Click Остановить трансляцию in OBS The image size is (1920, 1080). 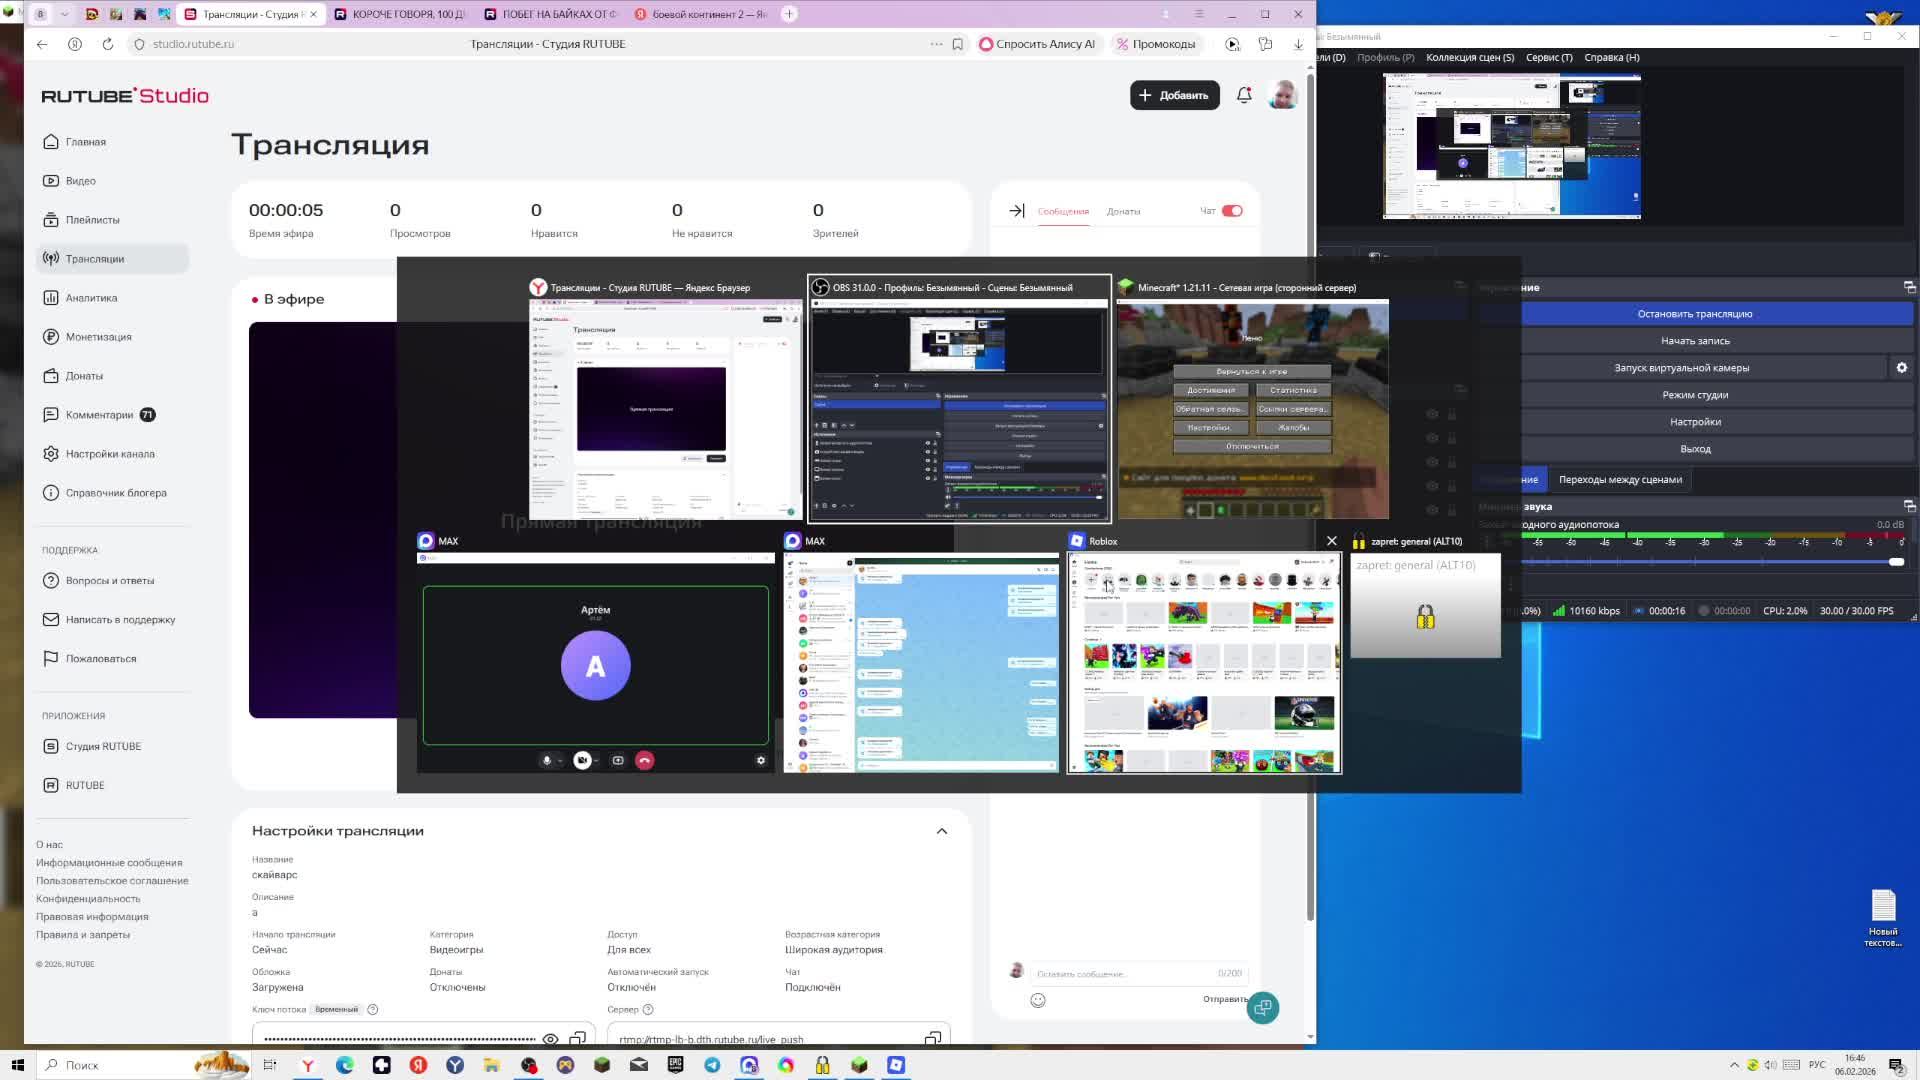click(1694, 314)
